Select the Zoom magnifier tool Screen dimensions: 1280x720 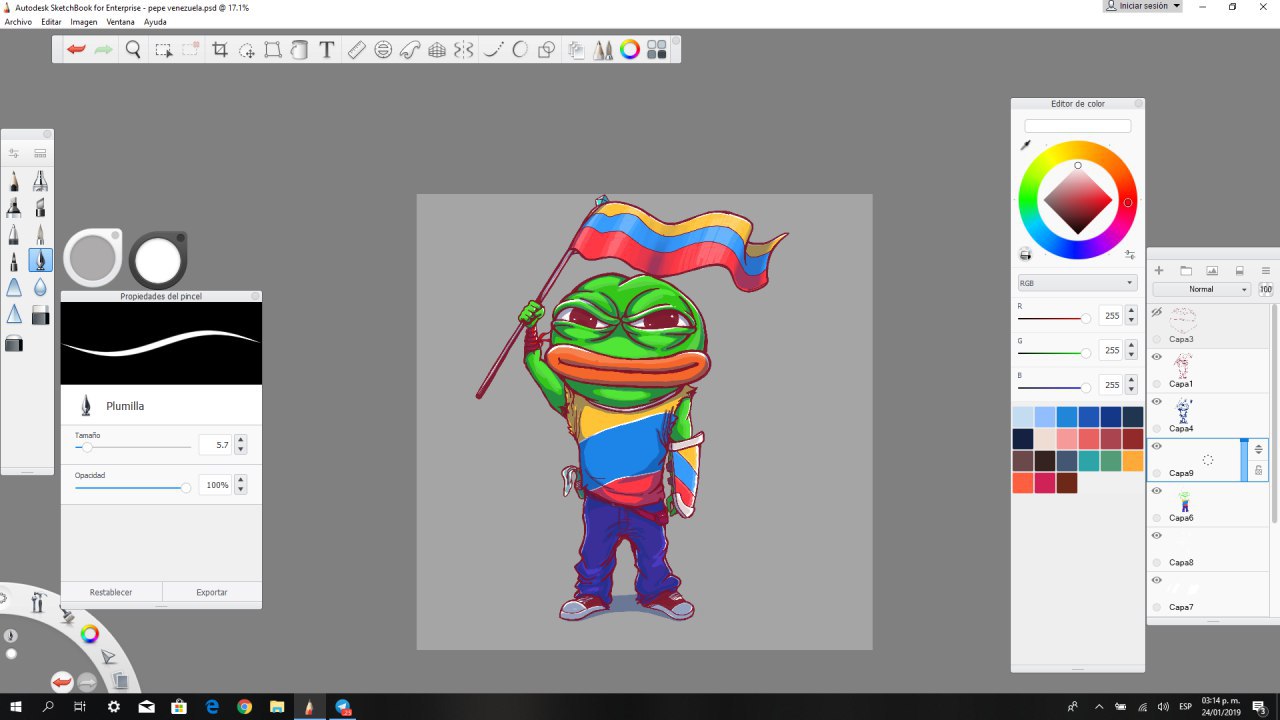coord(133,49)
